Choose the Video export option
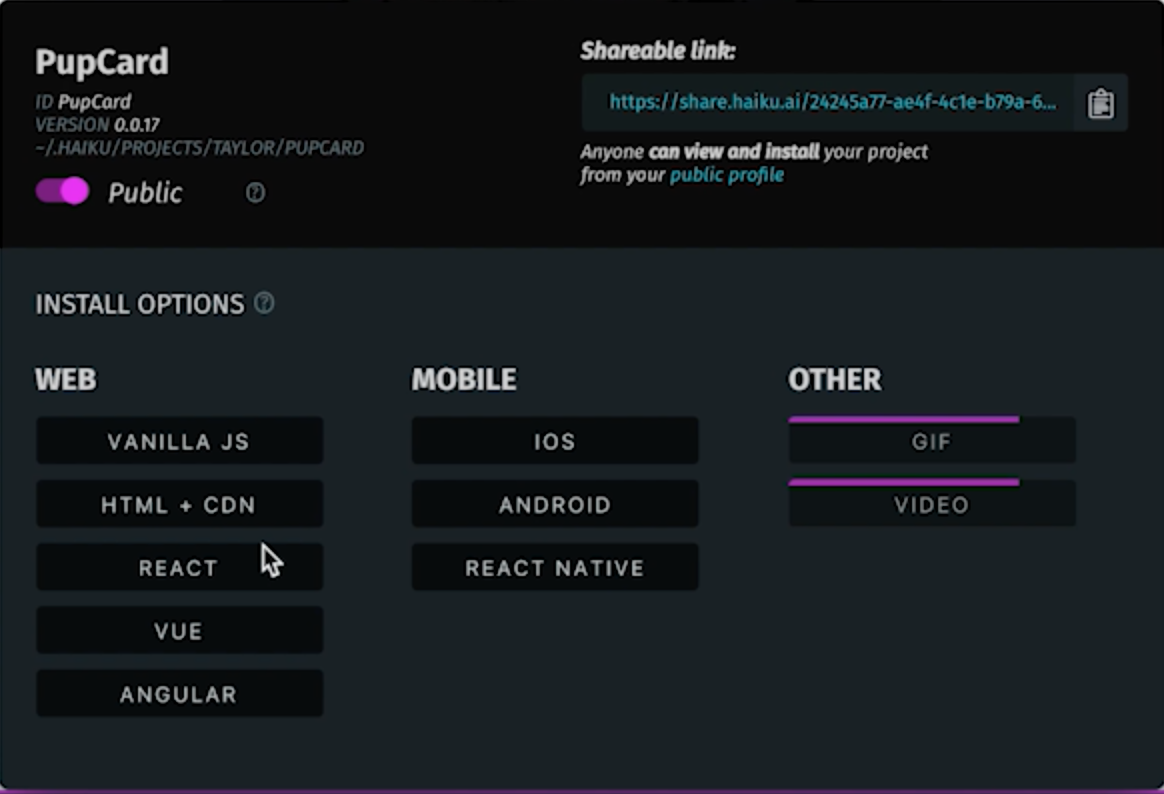Image resolution: width=1164 pixels, height=794 pixels. pyautogui.click(x=931, y=506)
